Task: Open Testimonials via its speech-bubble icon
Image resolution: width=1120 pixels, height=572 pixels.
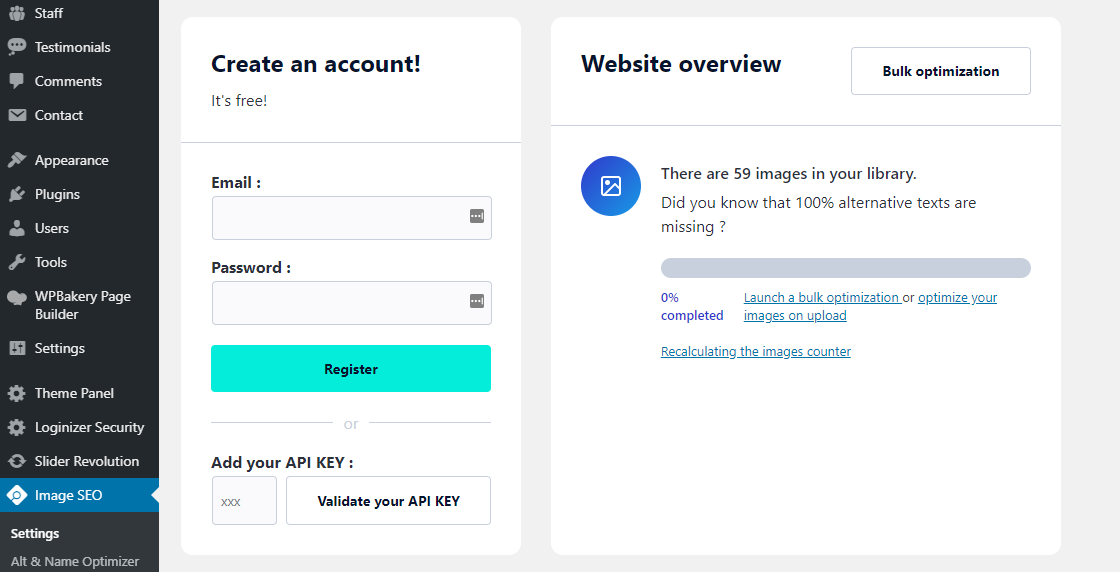Action: tap(17, 47)
